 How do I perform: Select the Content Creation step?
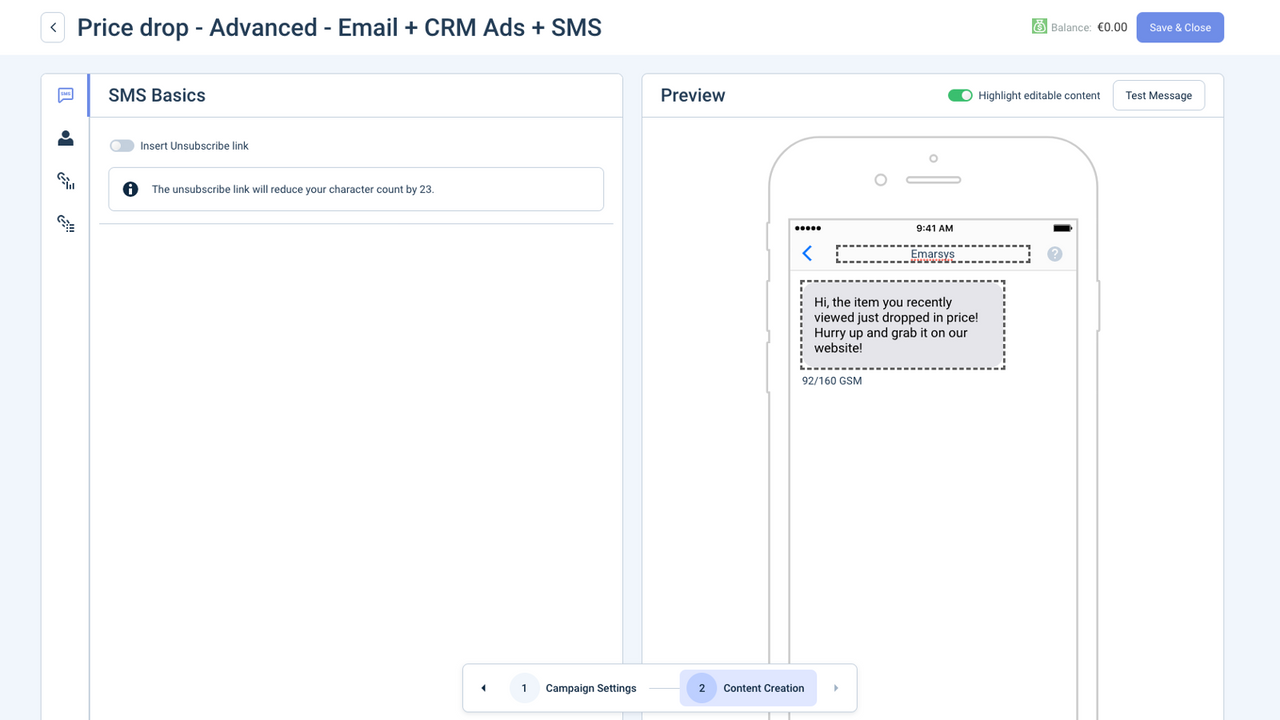[x=763, y=688]
